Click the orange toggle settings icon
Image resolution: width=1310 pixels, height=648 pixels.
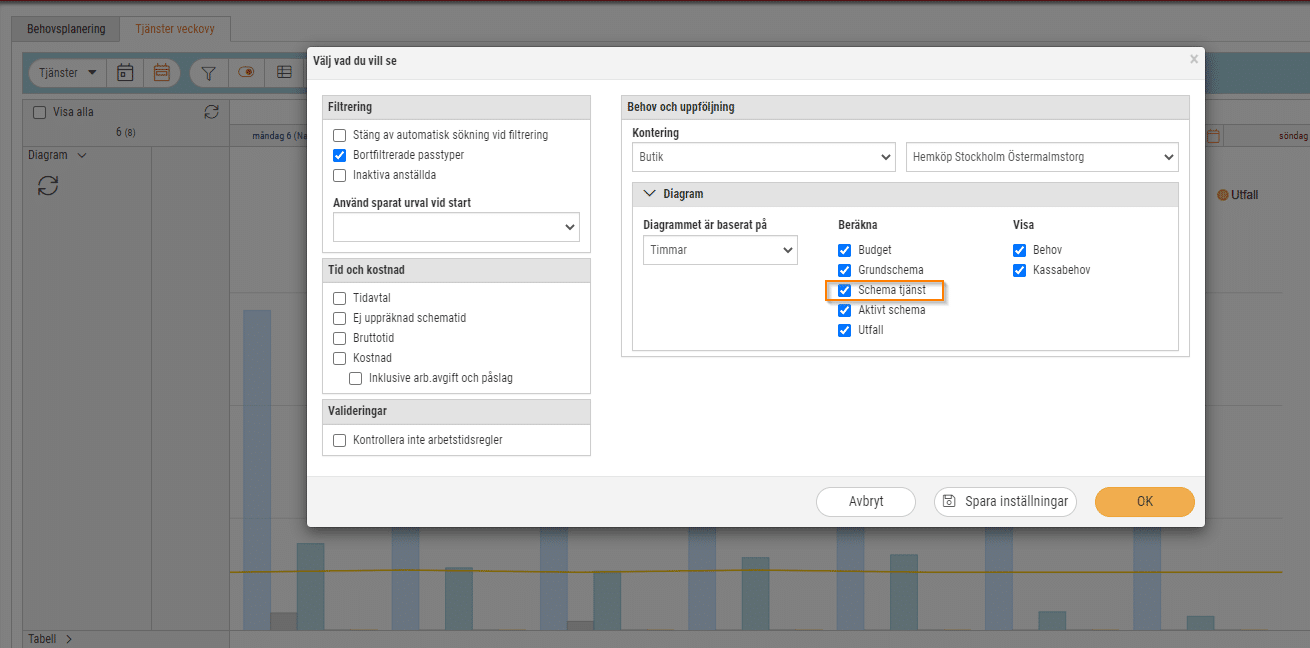(x=246, y=72)
